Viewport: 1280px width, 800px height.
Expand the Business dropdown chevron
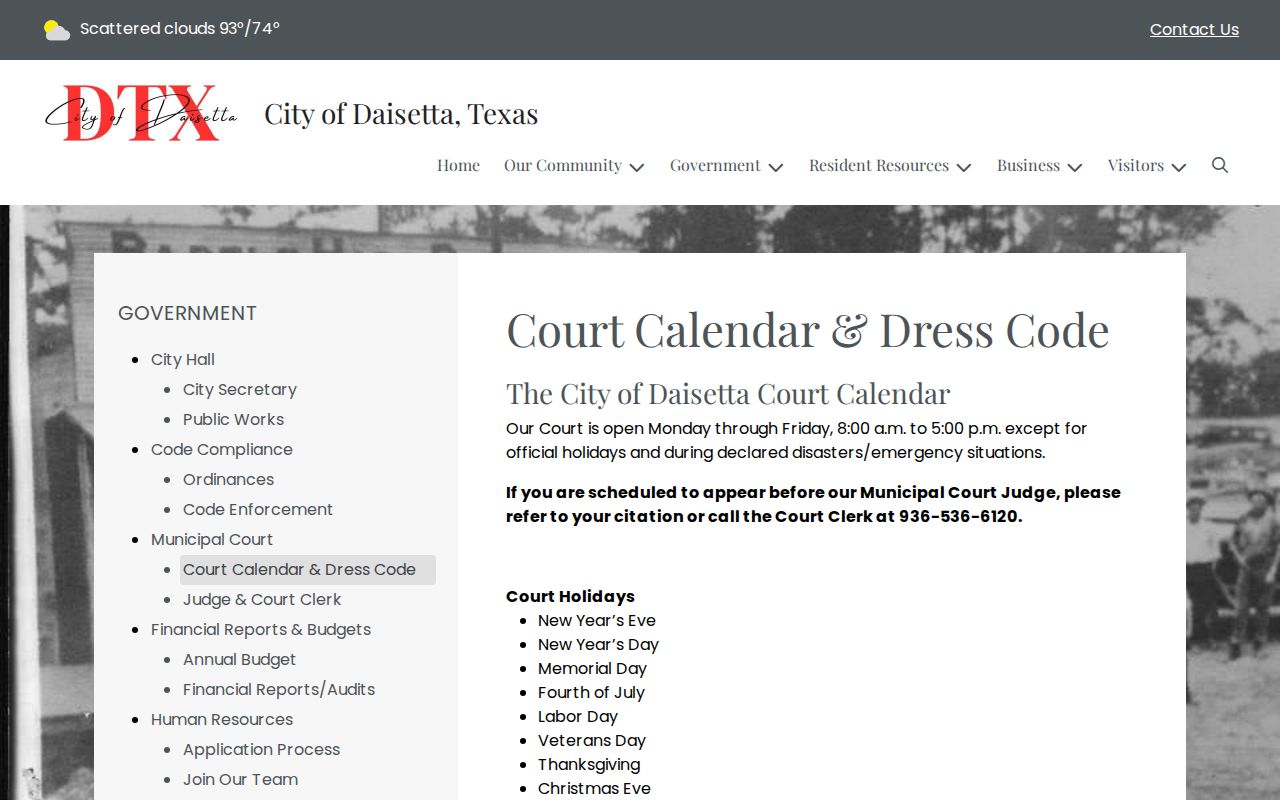pos(1075,167)
